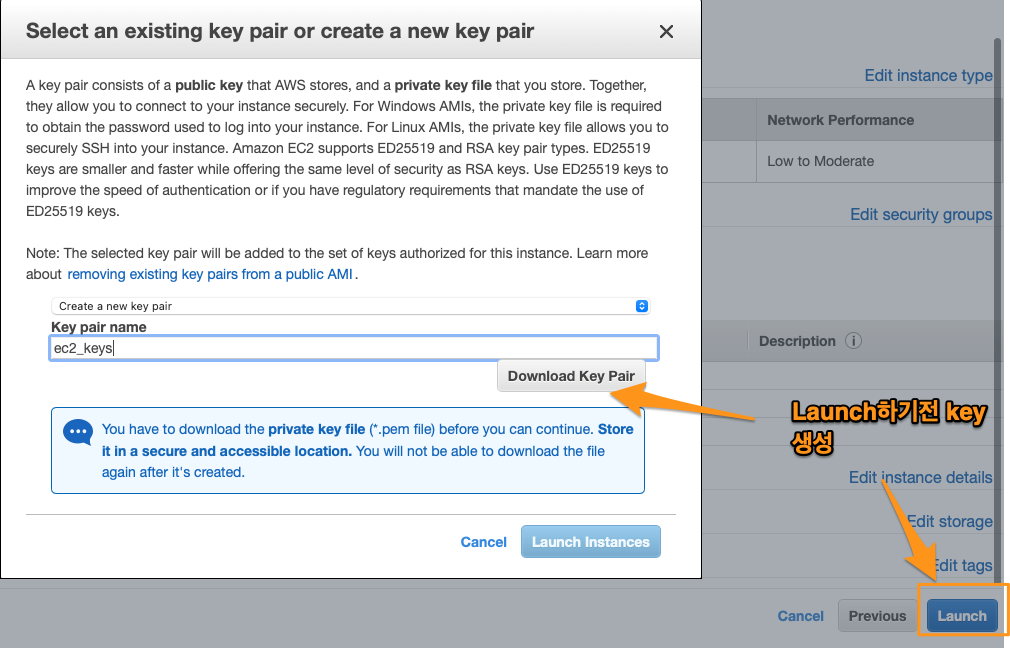Viewport: 1010px width, 648px height.
Task: Close the key pair dialog with X
Action: click(x=666, y=32)
